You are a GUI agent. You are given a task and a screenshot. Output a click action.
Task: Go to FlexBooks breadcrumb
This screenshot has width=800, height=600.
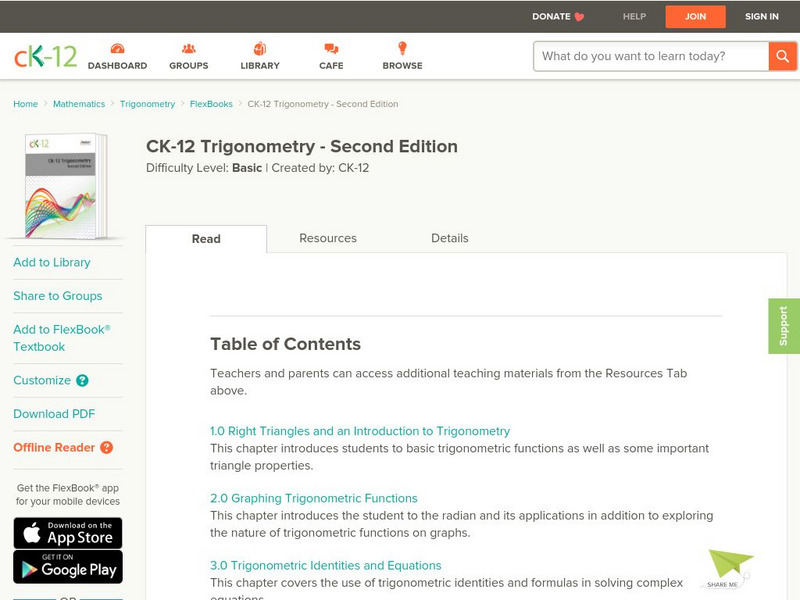coord(211,104)
